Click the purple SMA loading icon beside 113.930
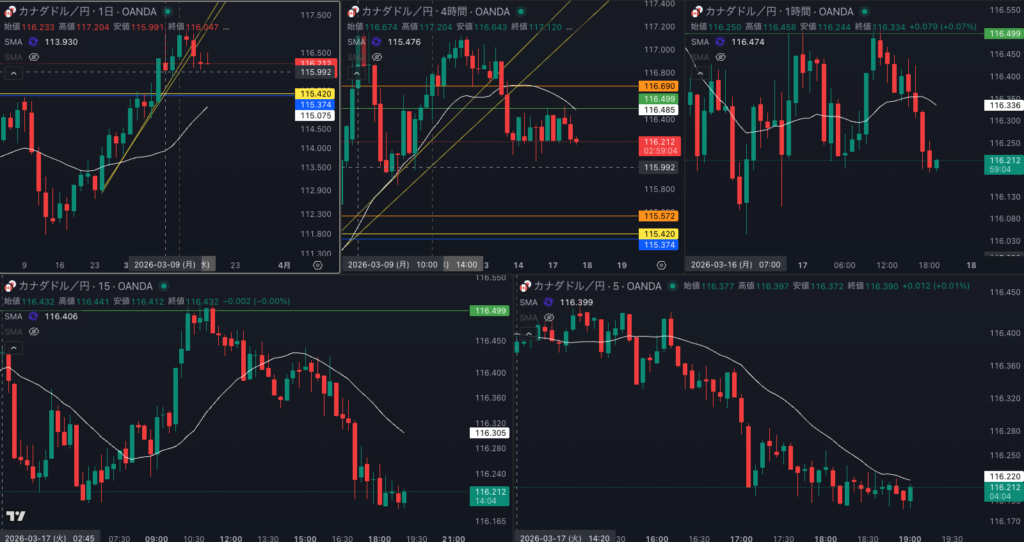Image resolution: width=1024 pixels, height=542 pixels. 33,42
